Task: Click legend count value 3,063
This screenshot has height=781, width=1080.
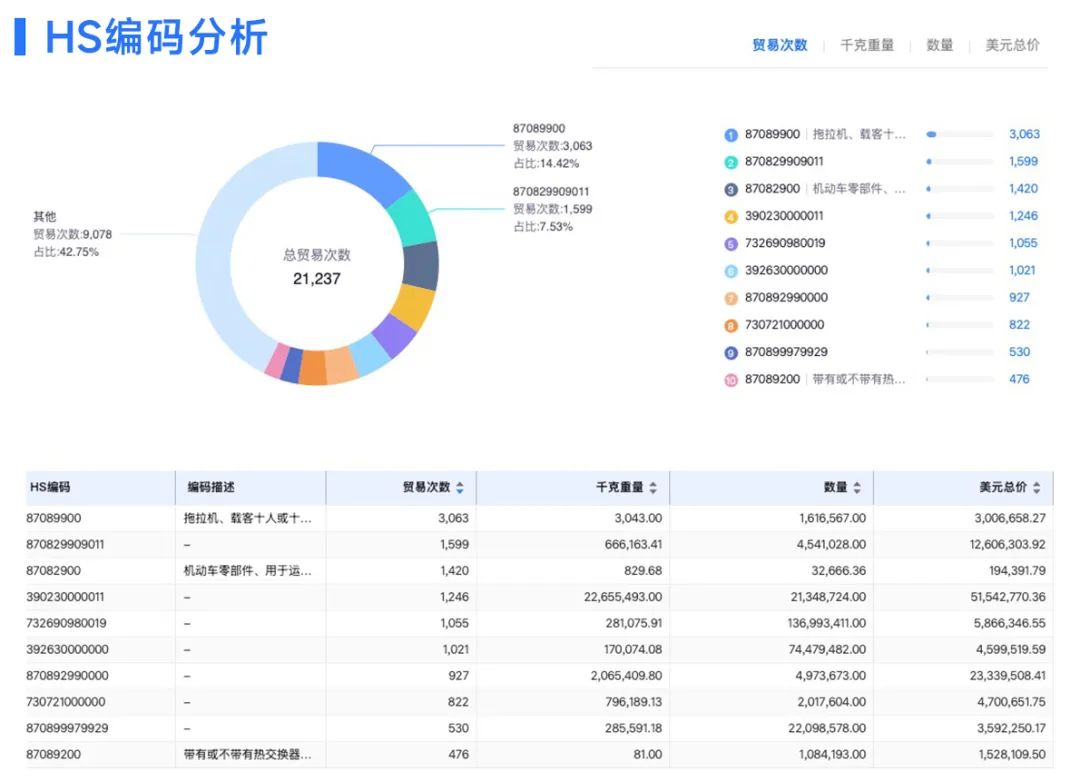Action: [x=1024, y=134]
